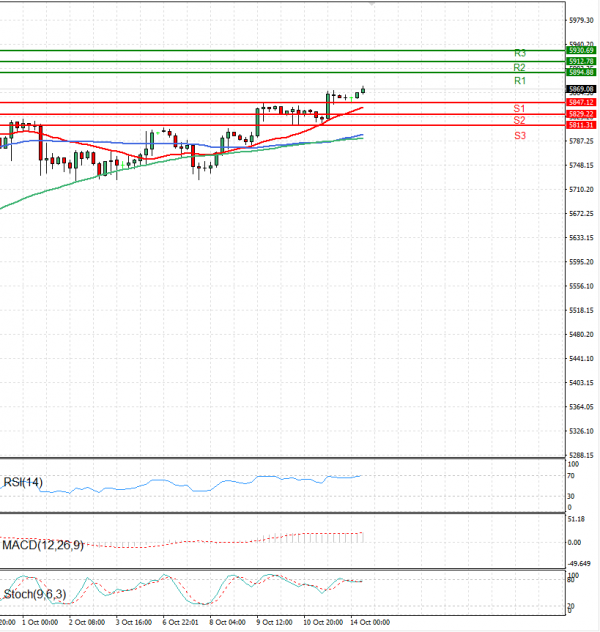600x632 pixels.
Task: Click the MACD scale value 51.18
Action: tap(576, 519)
